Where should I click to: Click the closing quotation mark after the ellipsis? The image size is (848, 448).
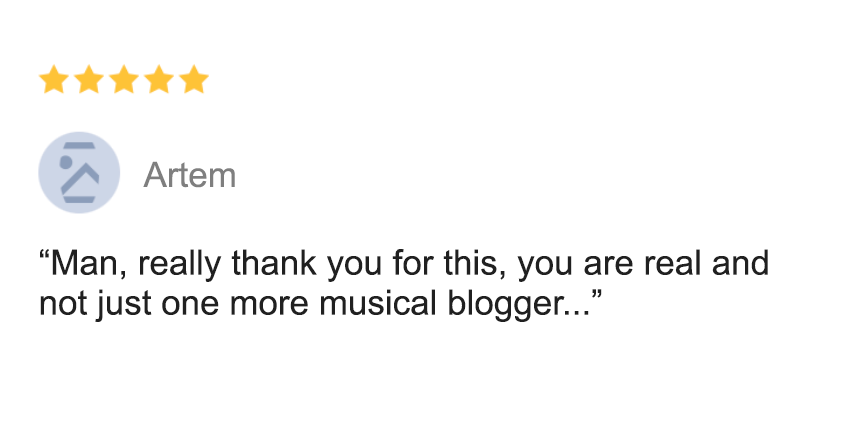coord(597,297)
